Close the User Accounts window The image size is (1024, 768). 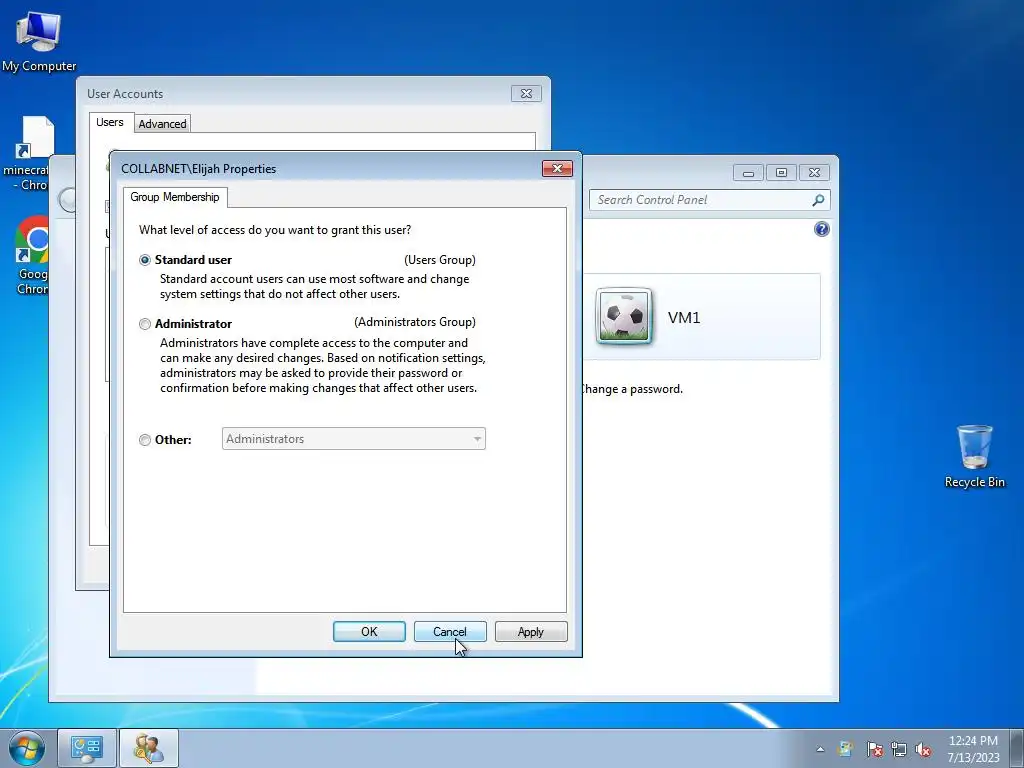(x=526, y=93)
